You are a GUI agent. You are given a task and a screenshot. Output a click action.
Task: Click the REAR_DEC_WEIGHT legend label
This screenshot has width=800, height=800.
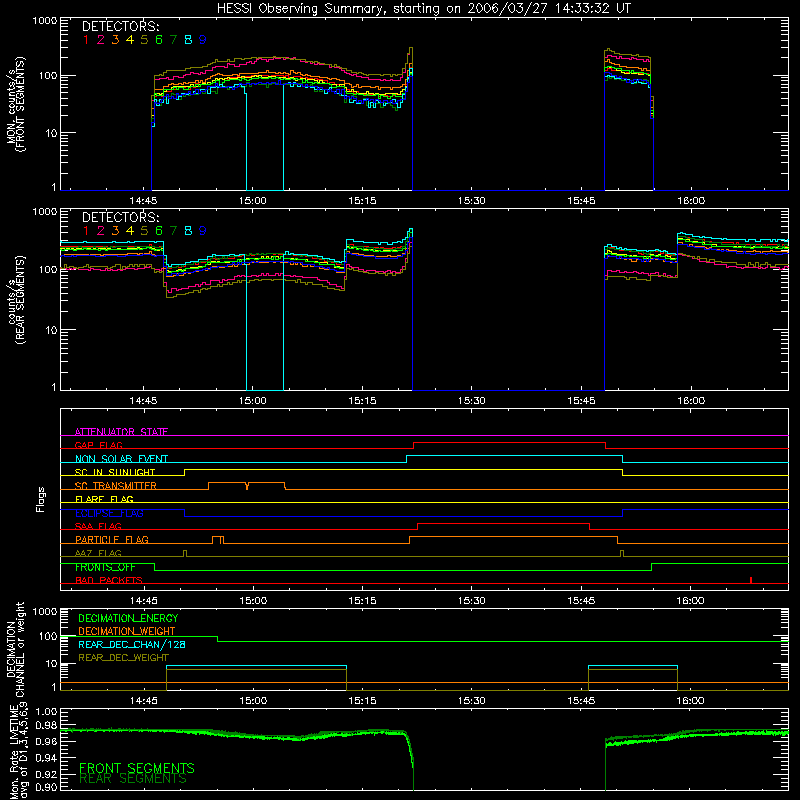[x=123, y=658]
